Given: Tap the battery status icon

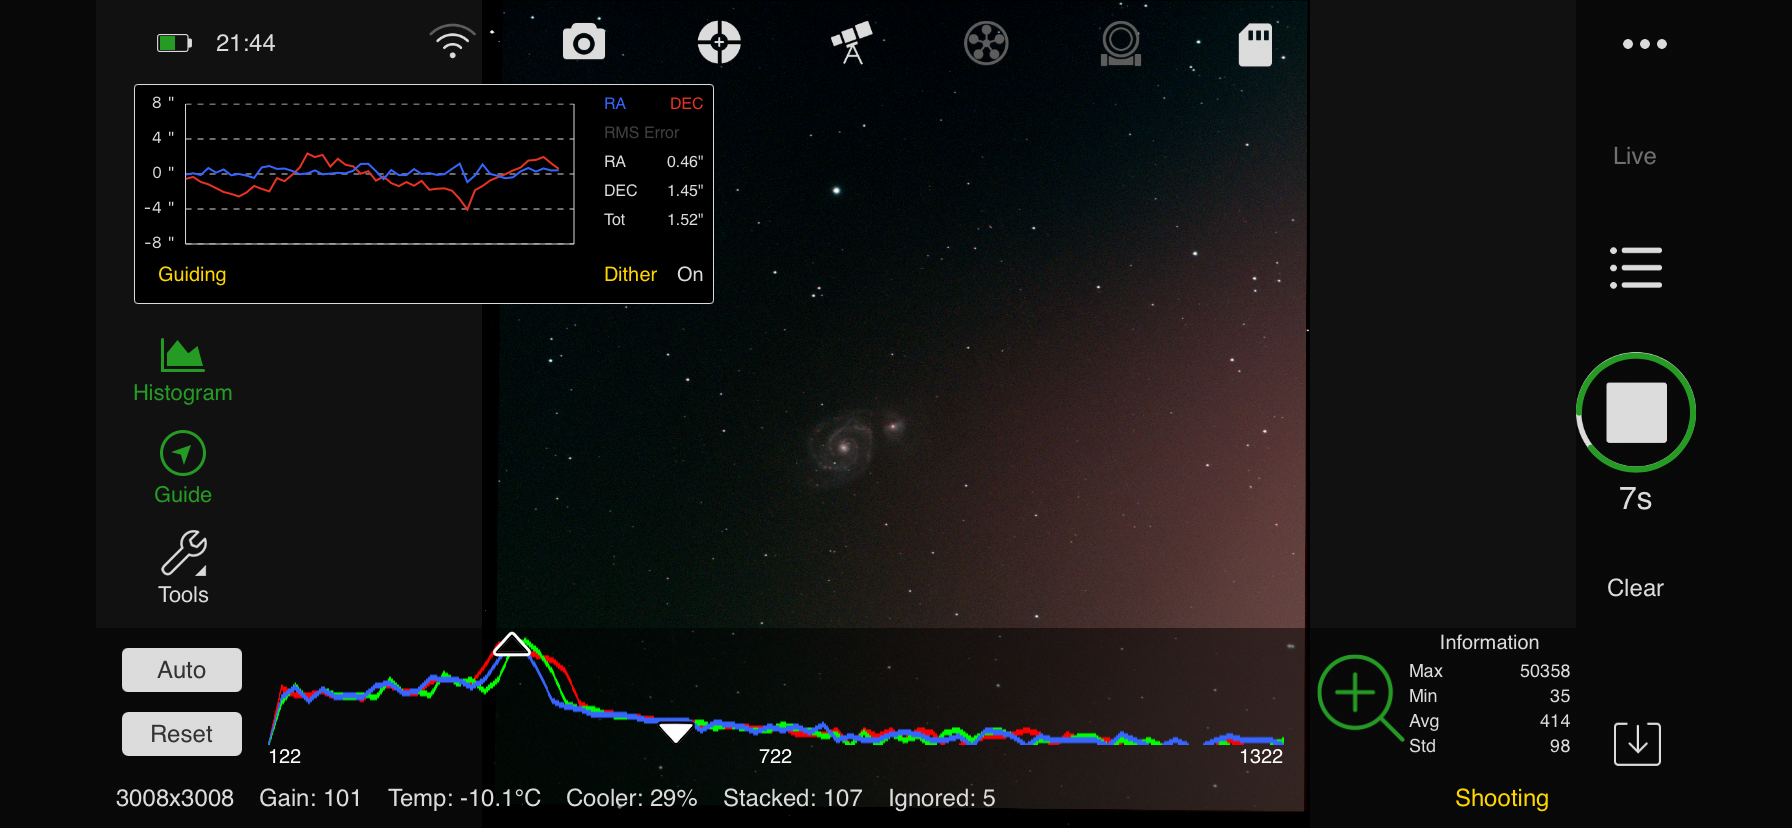Looking at the screenshot, I should pos(174,43).
